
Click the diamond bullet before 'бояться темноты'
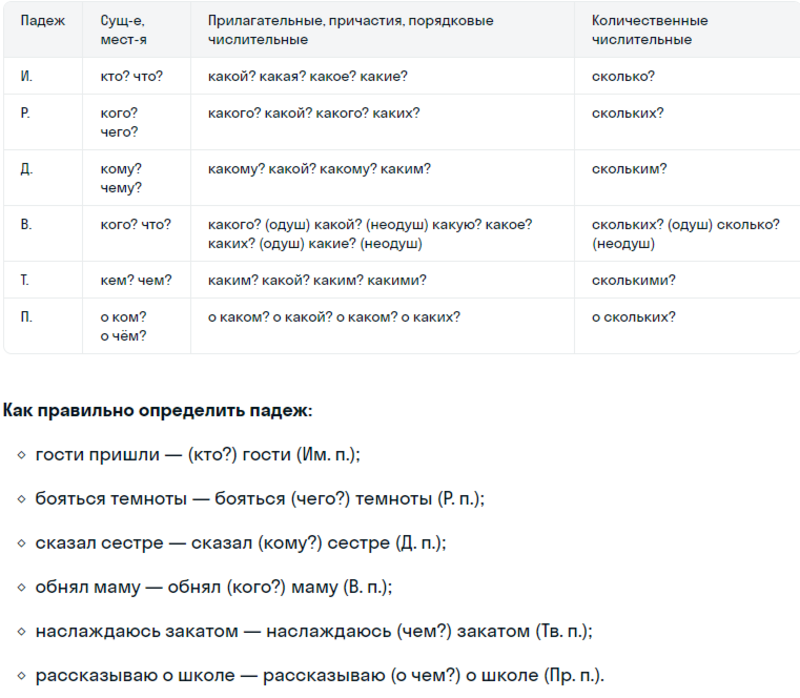tap(21, 499)
